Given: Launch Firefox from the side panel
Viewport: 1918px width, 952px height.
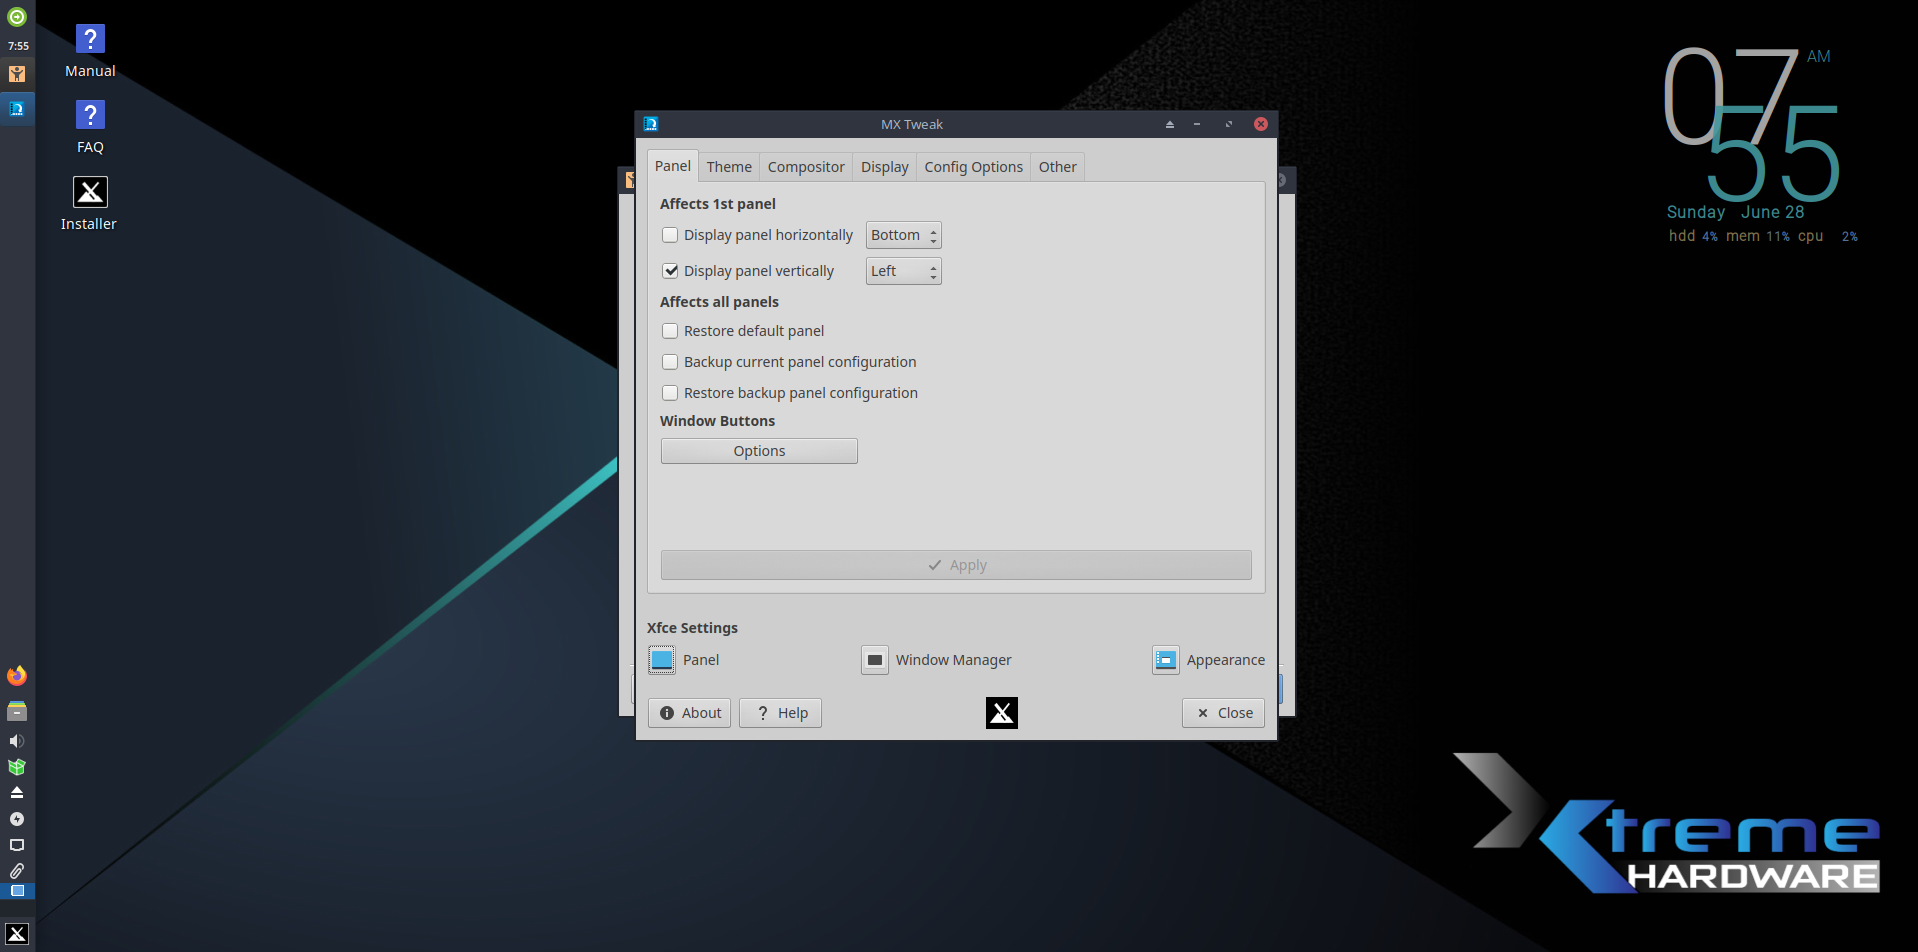Looking at the screenshot, I should [17, 676].
